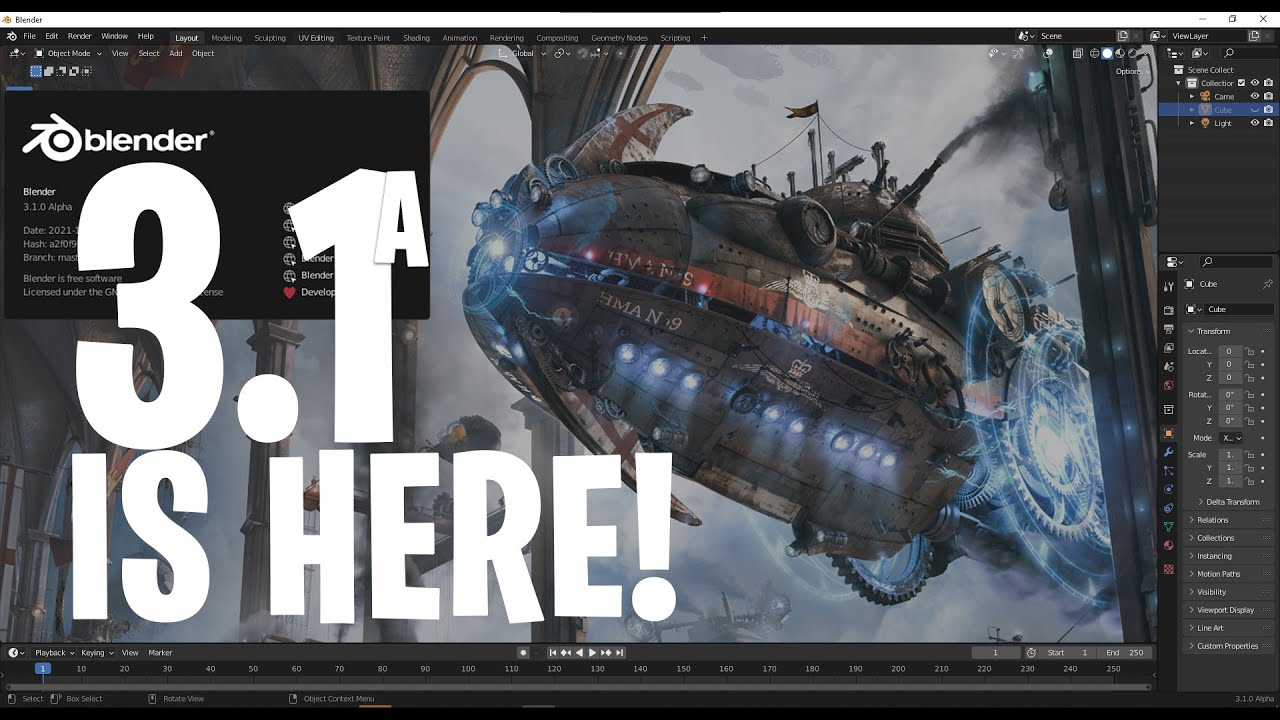Pin the Cube properties panel
1280x720 pixels.
pyautogui.click(x=1267, y=284)
